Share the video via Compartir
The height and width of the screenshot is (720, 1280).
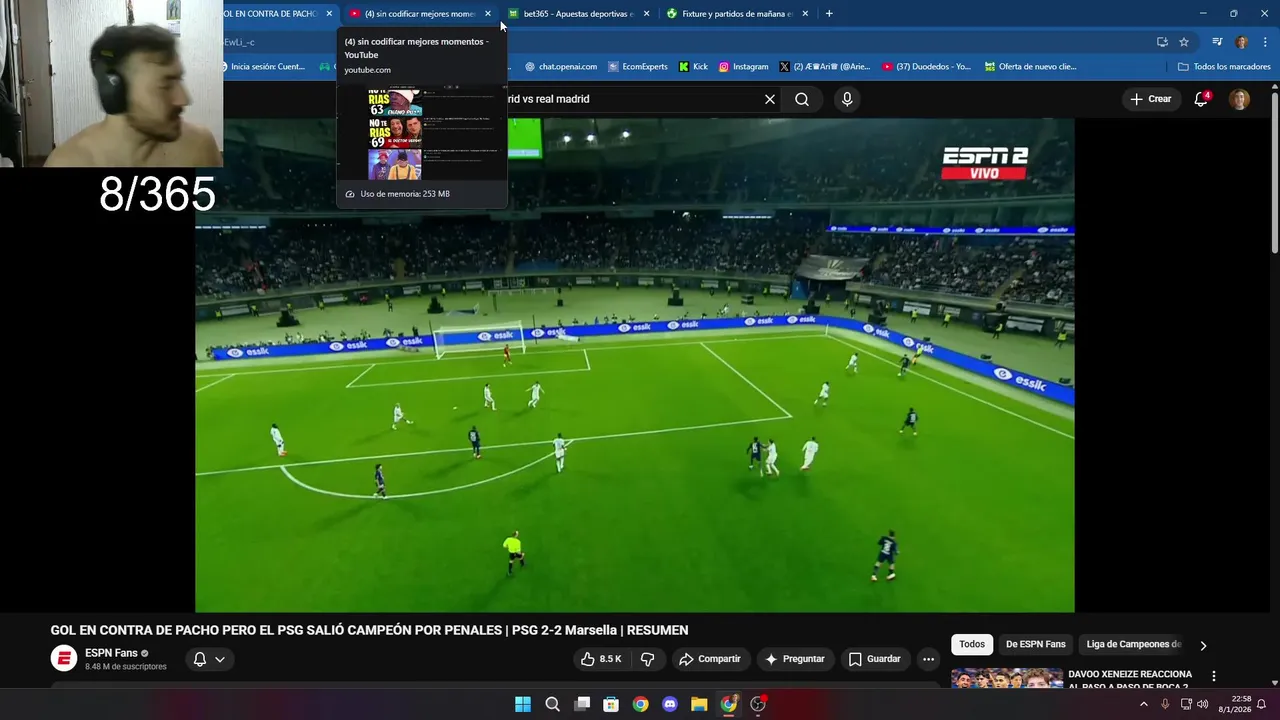click(x=709, y=659)
